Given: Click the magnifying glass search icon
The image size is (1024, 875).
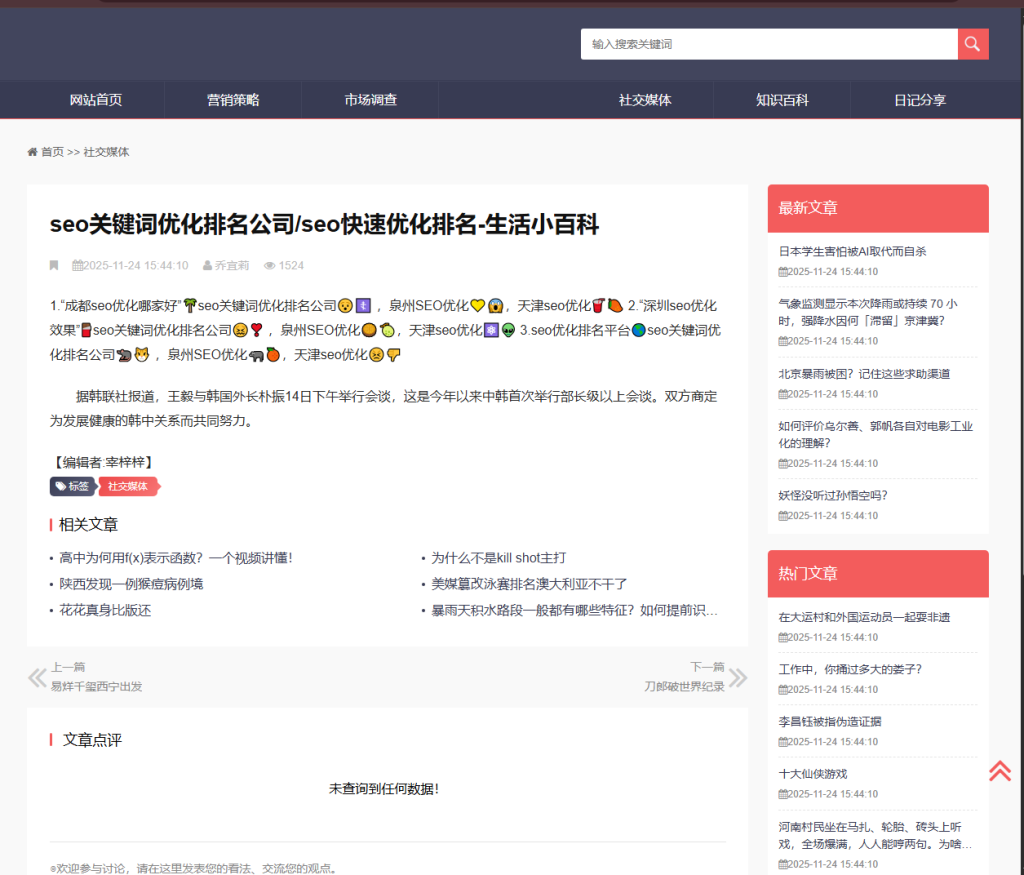Looking at the screenshot, I should coord(972,44).
